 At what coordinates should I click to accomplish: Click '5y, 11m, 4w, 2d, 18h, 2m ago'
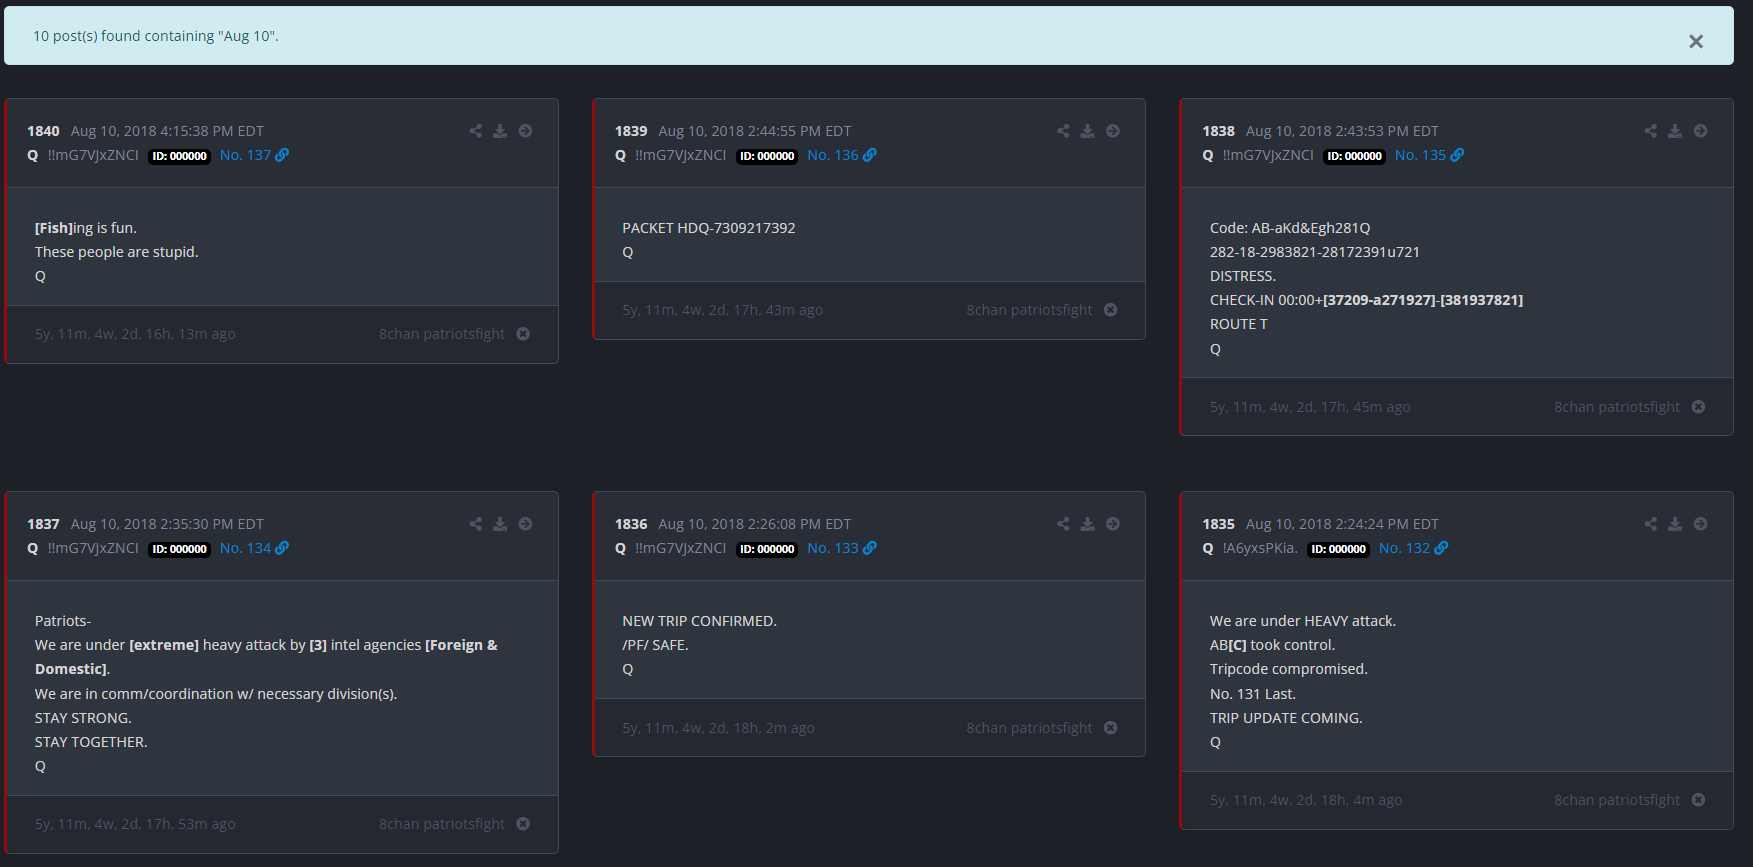[x=718, y=728]
